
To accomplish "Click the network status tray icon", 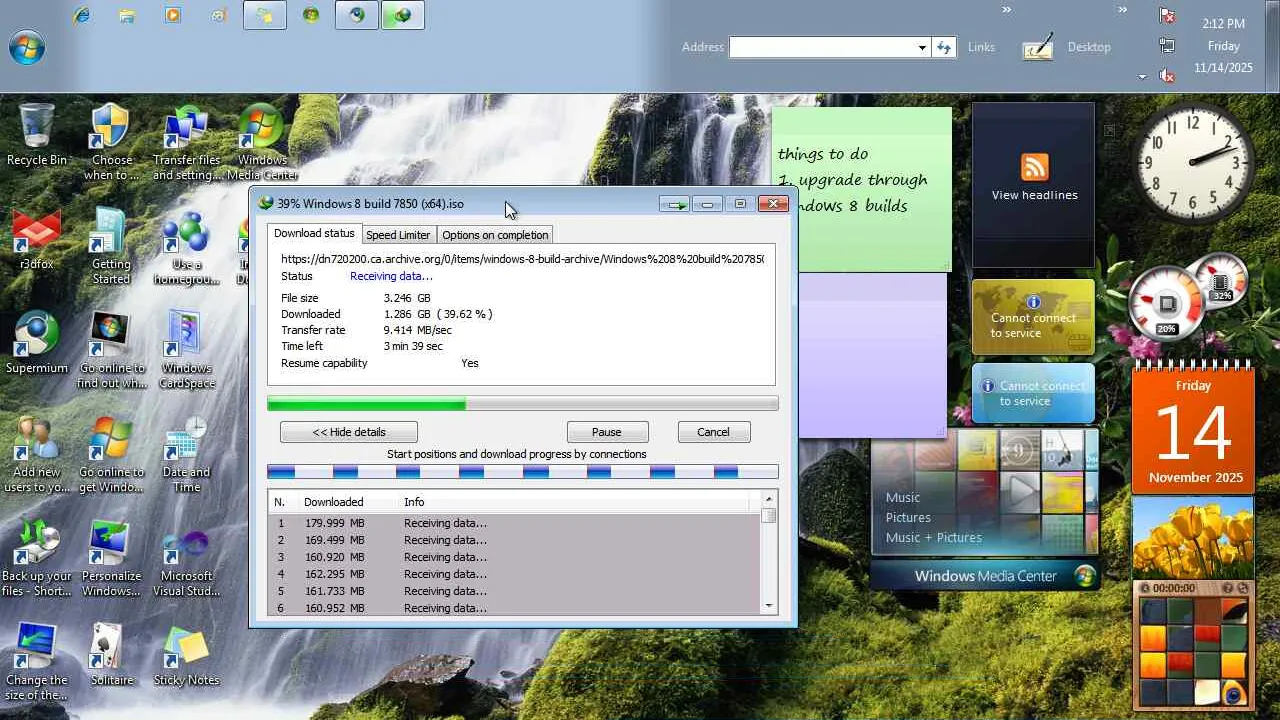I will click(1167, 45).
